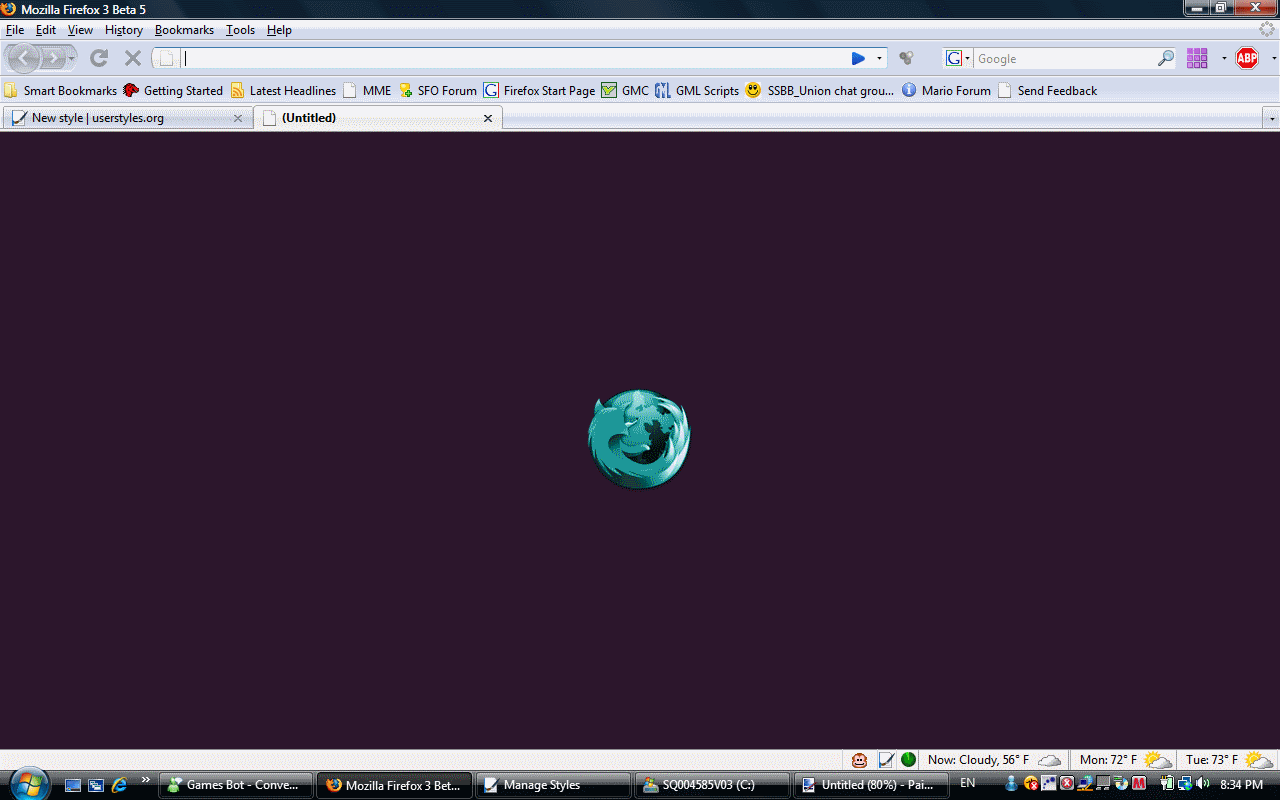Open the Mario Forum bookmark
Viewport: 1280px width, 800px height.
[x=946, y=90]
